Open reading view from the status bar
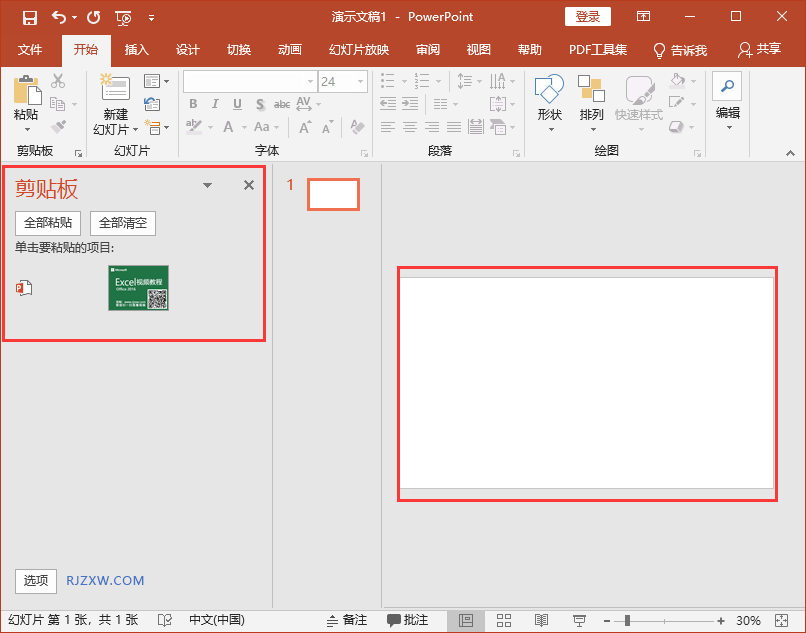This screenshot has width=806, height=633. pos(541,621)
